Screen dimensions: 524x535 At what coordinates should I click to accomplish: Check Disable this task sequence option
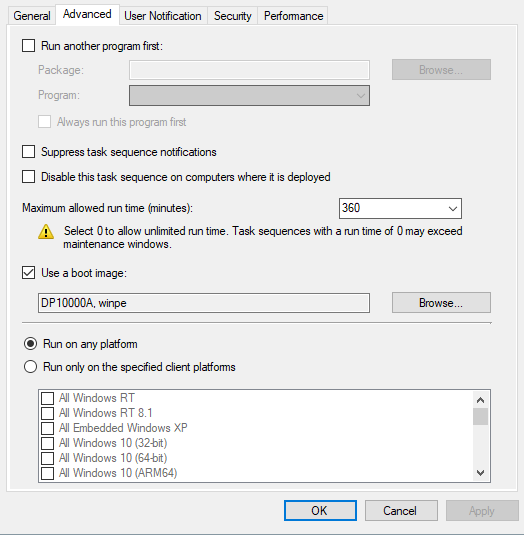point(28,177)
